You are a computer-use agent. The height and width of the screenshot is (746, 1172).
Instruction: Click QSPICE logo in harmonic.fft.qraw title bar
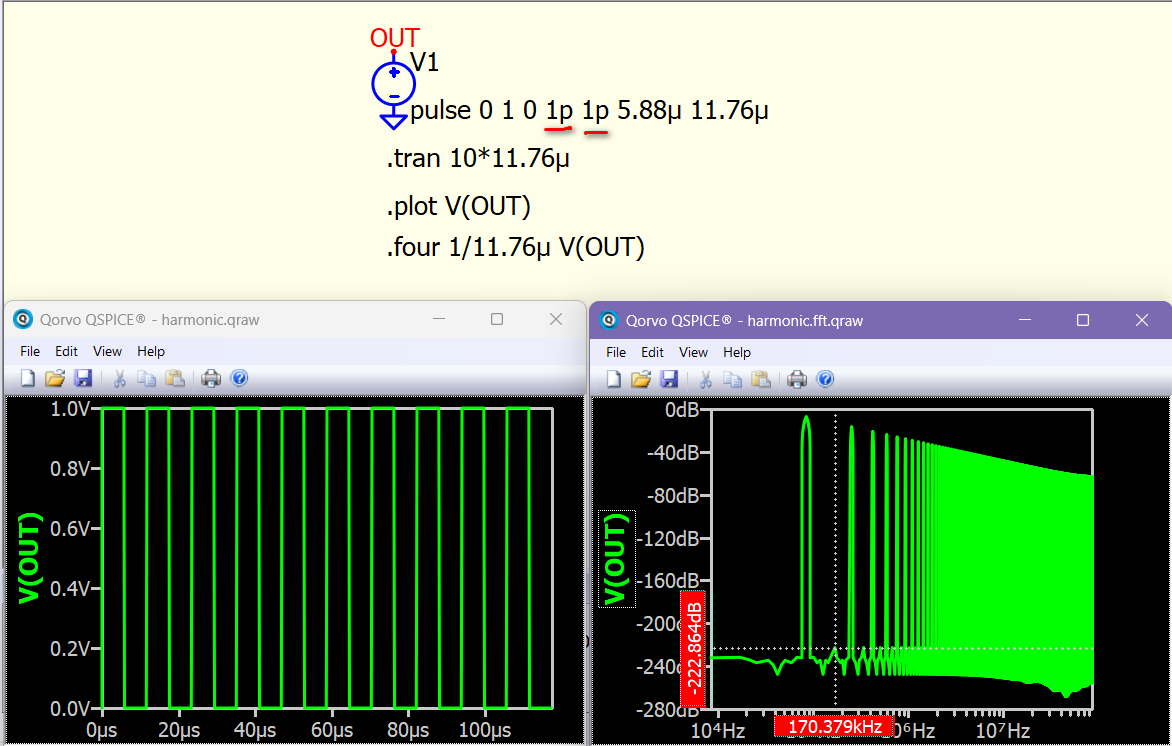tap(610, 321)
